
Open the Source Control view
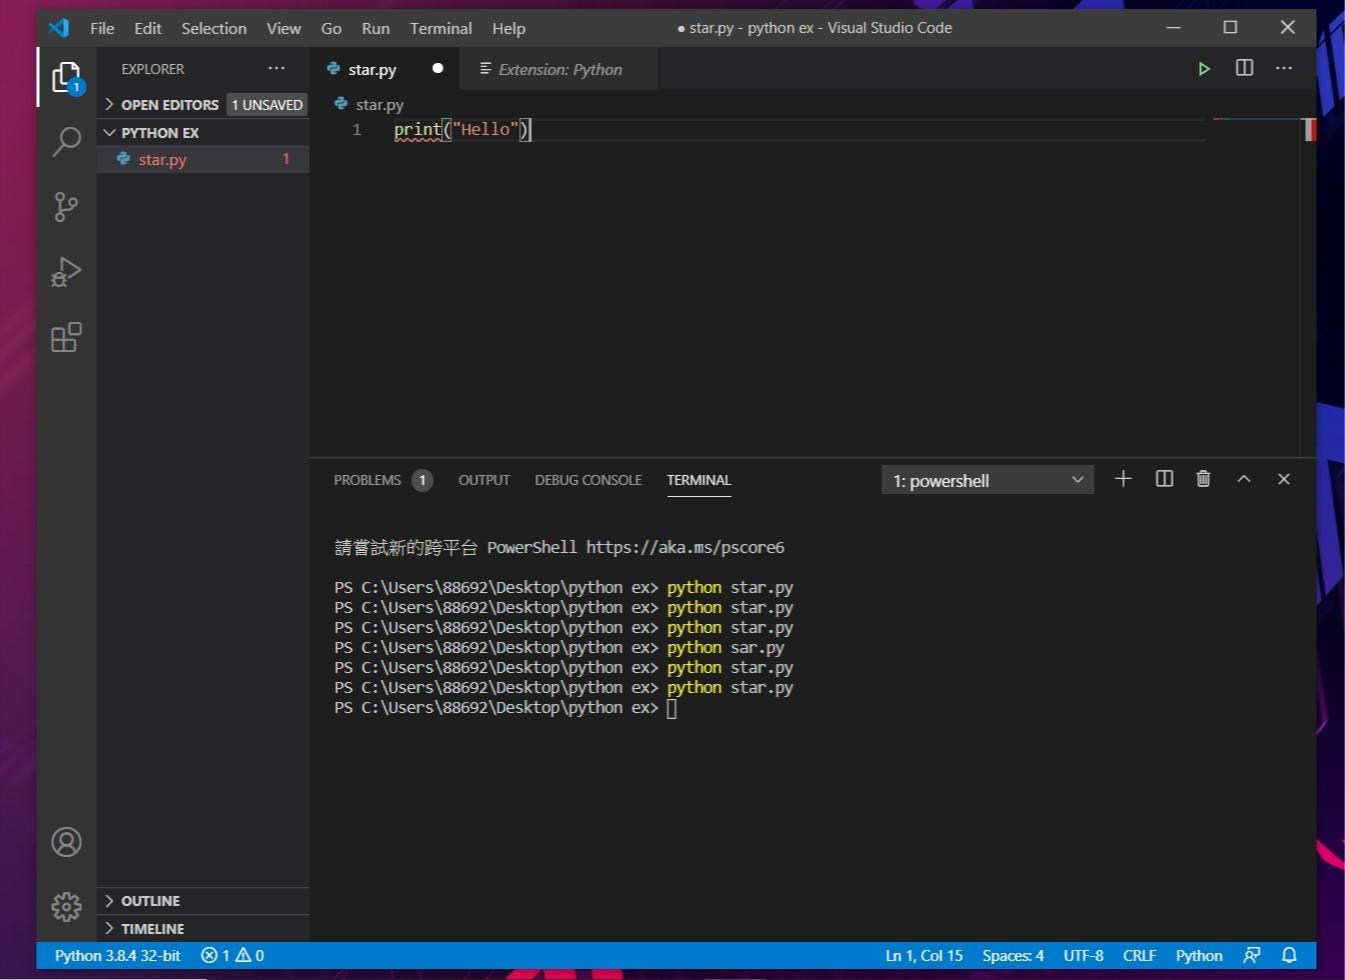66,207
